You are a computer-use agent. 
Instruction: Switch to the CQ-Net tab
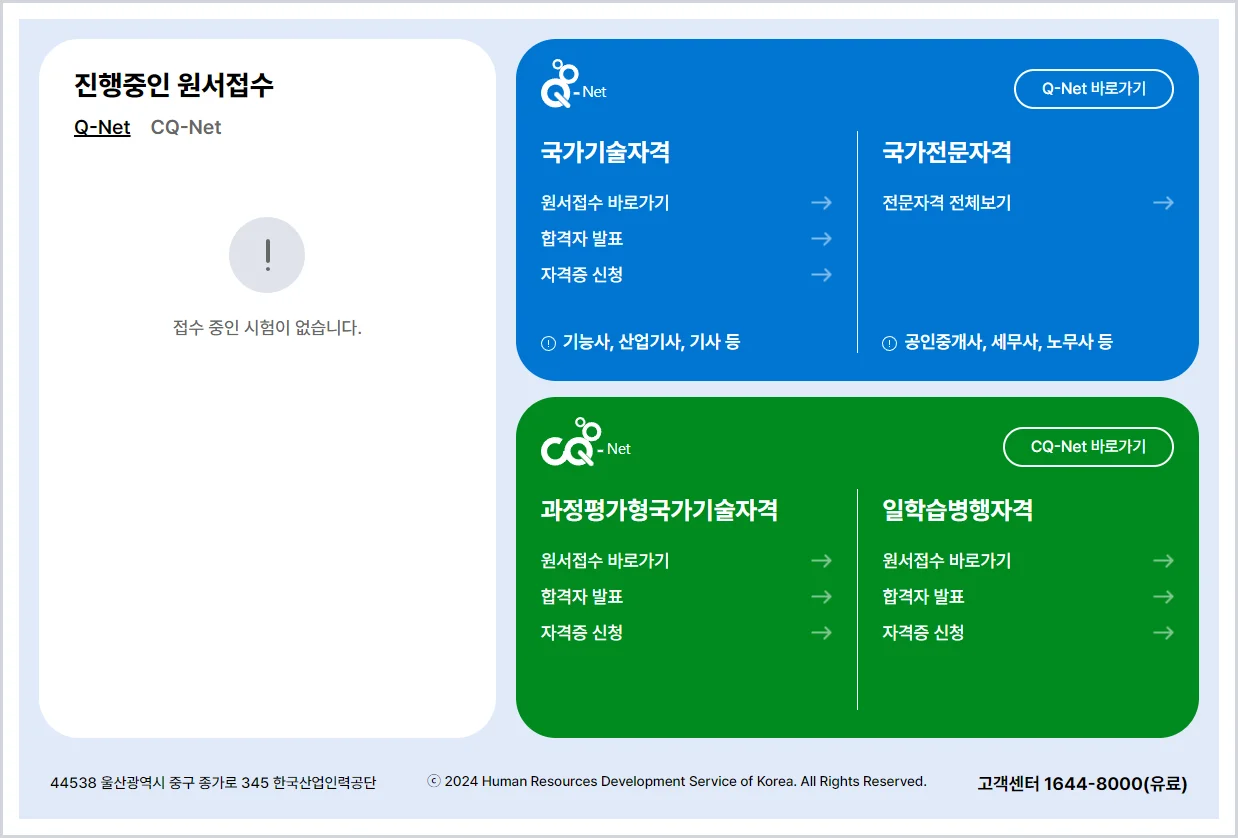186,127
